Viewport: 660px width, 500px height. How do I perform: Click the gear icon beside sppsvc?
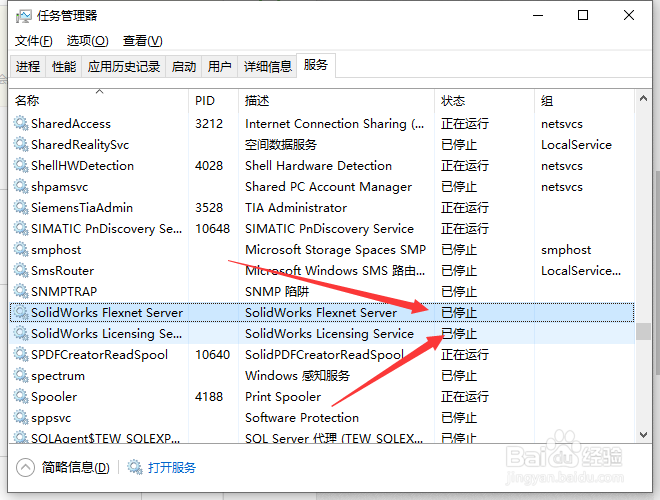click(x=21, y=418)
